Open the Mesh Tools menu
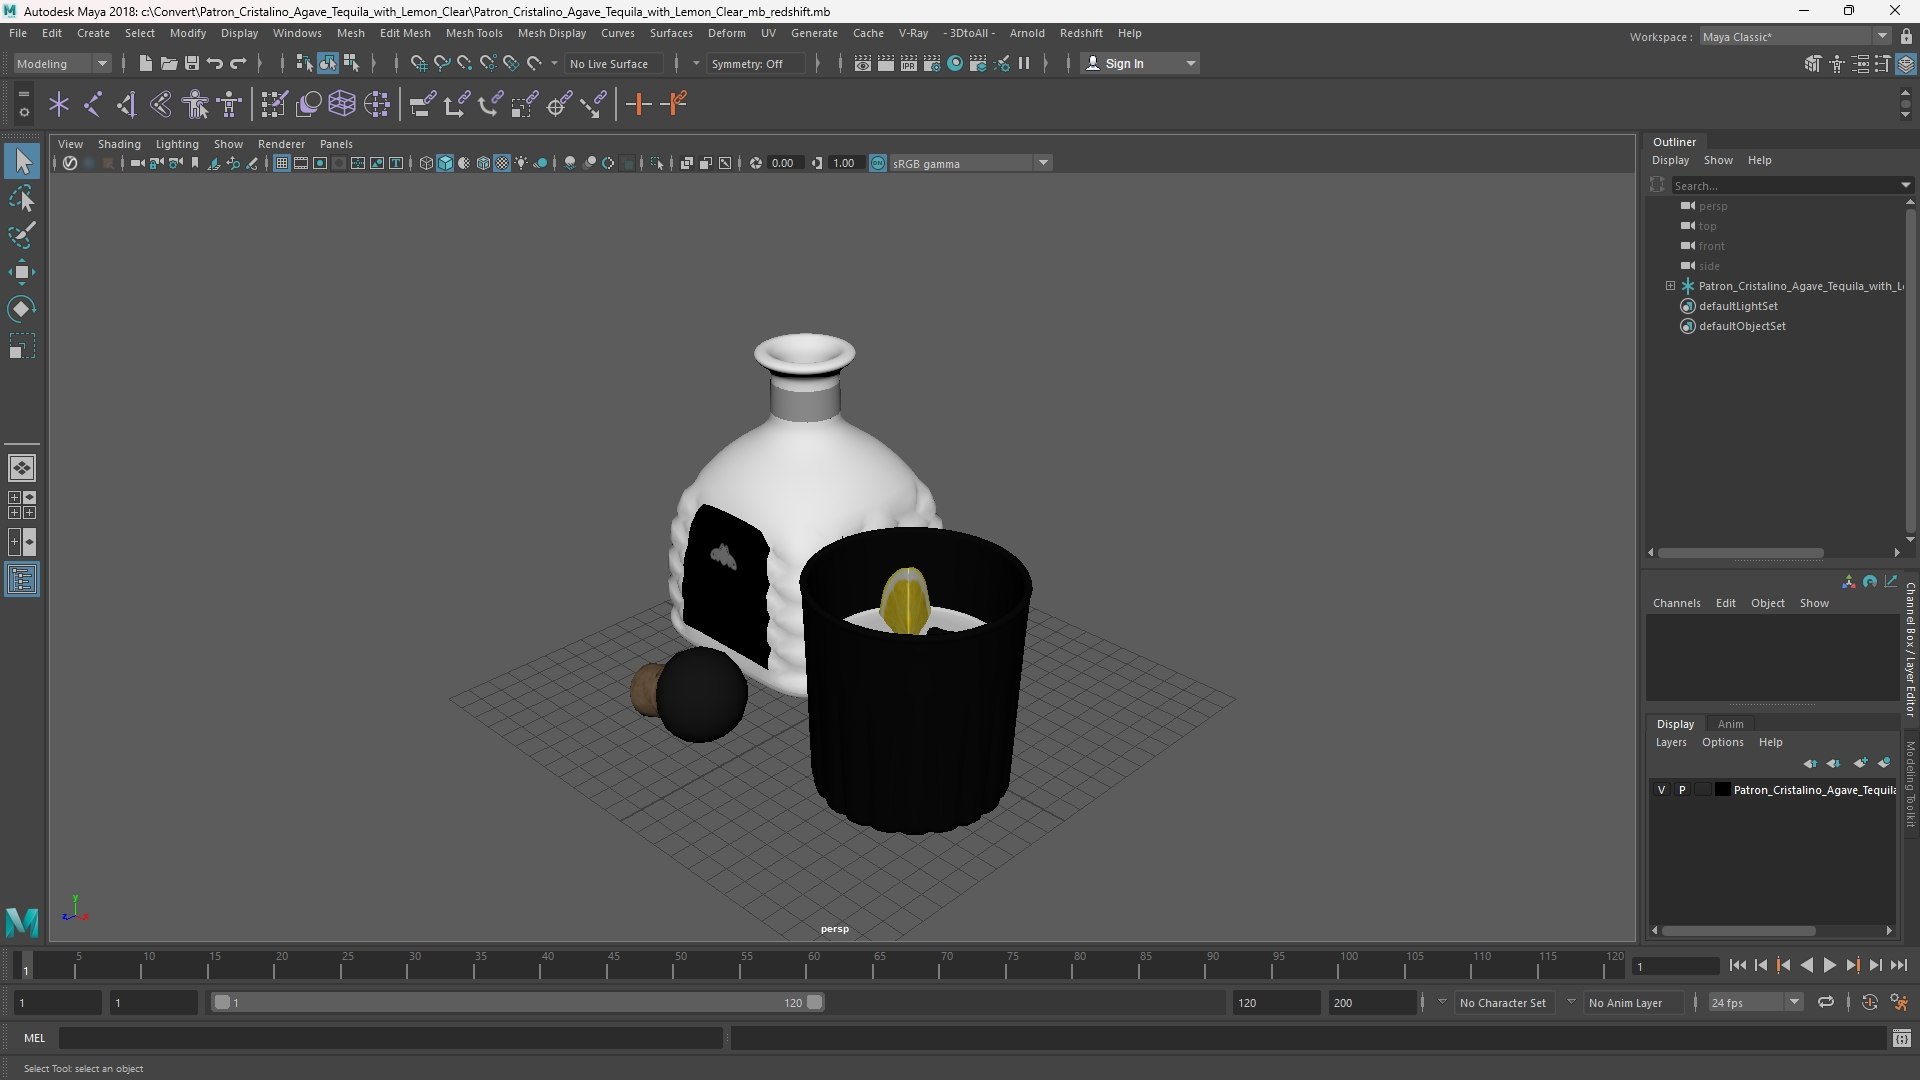 [x=474, y=33]
